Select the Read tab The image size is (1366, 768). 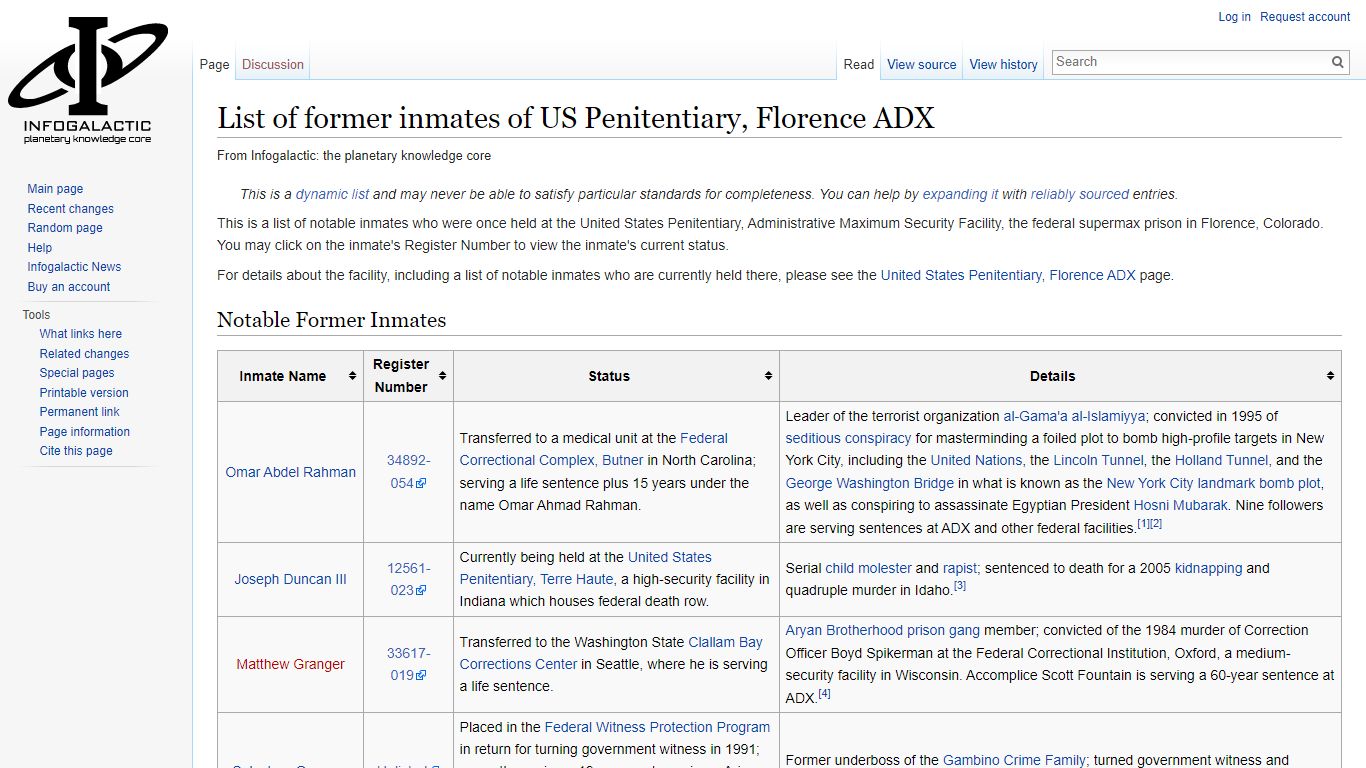(858, 64)
